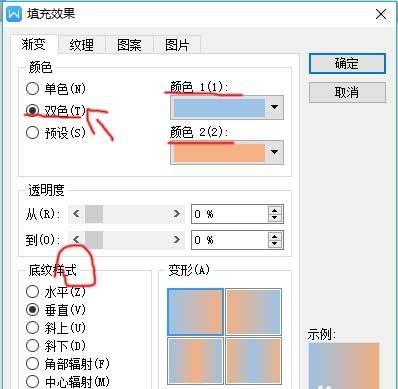
Task: Select the 单色(N) radio option
Action: [56, 89]
